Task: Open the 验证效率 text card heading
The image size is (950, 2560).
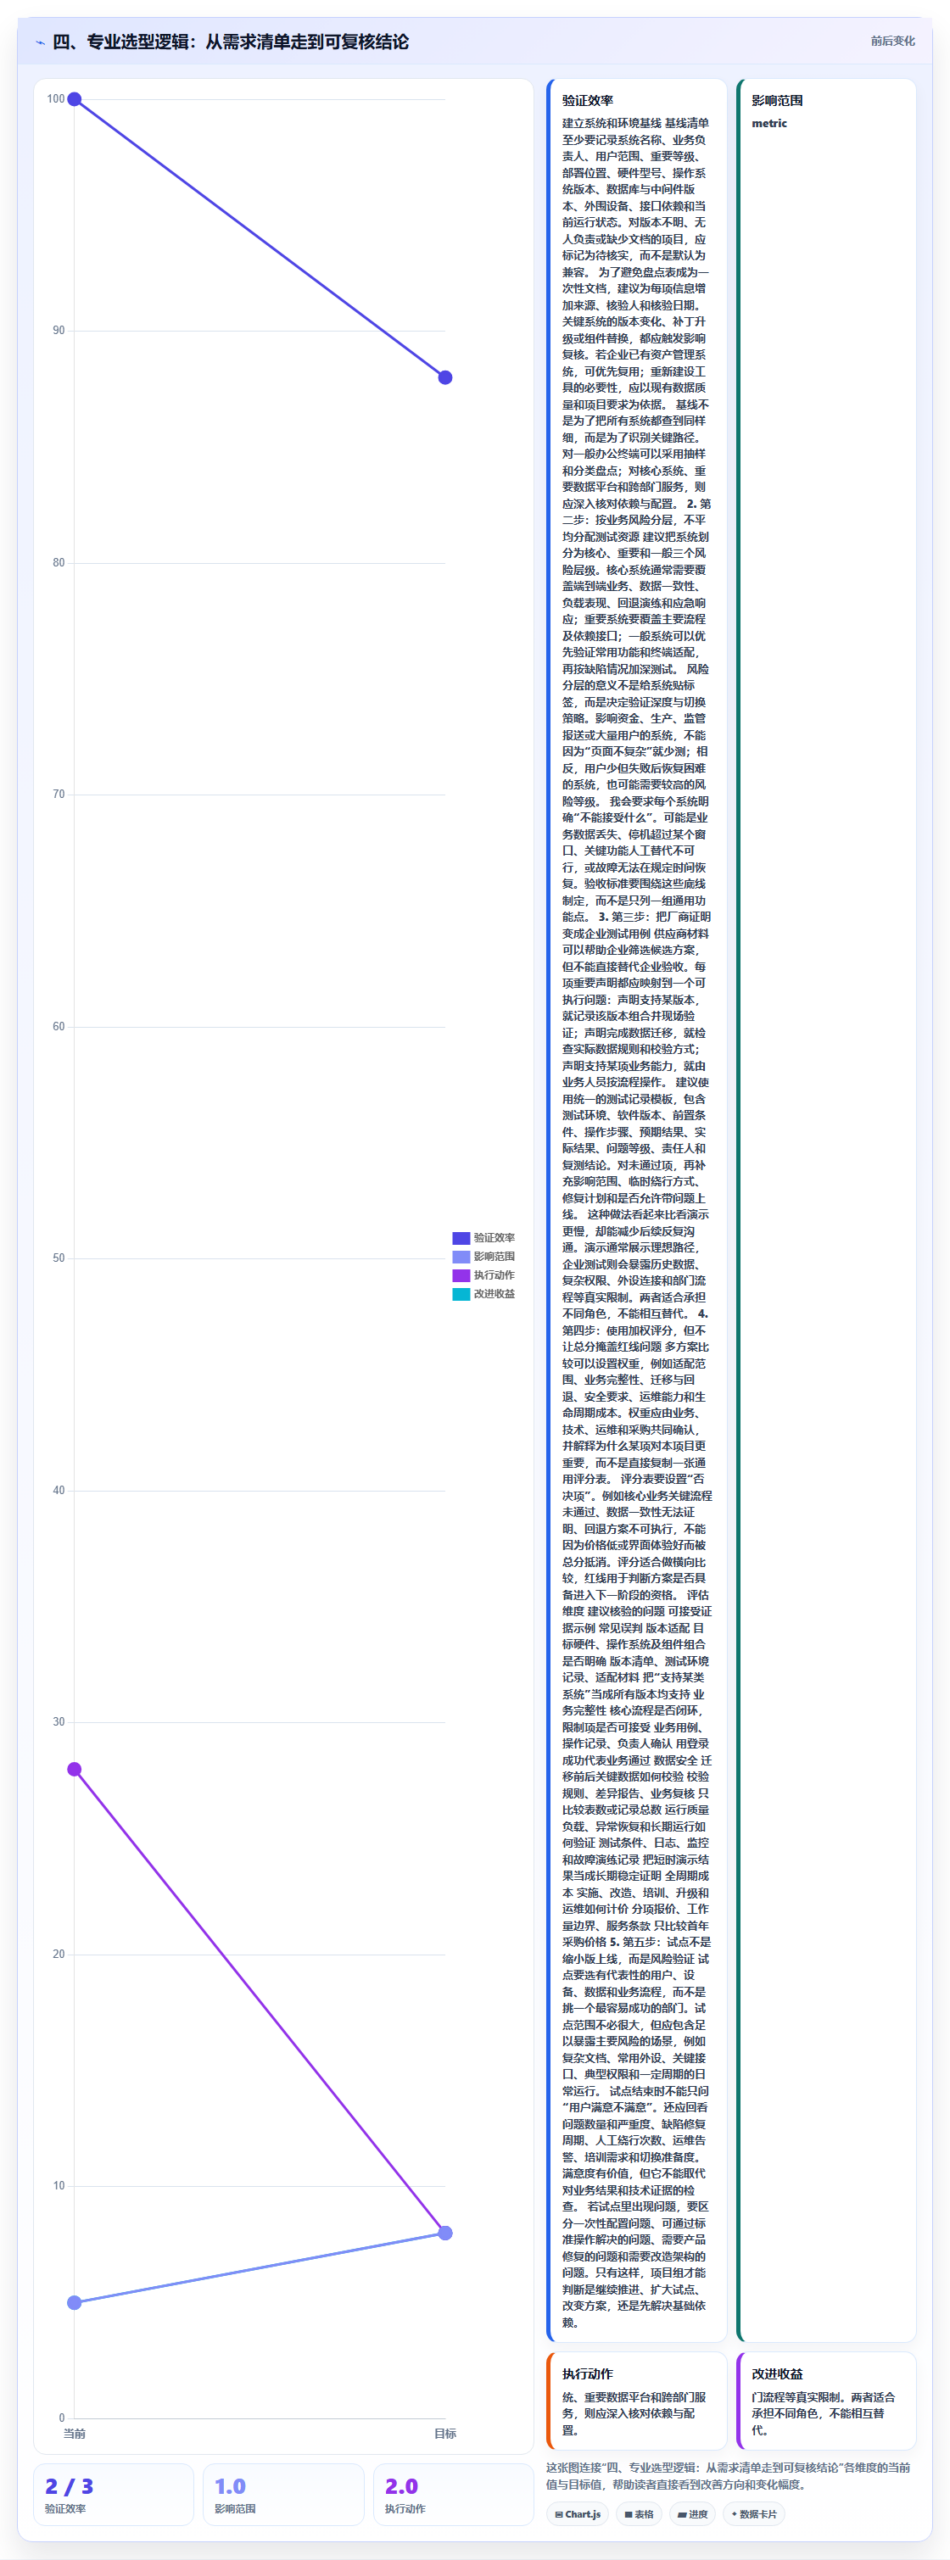Action: coord(587,101)
